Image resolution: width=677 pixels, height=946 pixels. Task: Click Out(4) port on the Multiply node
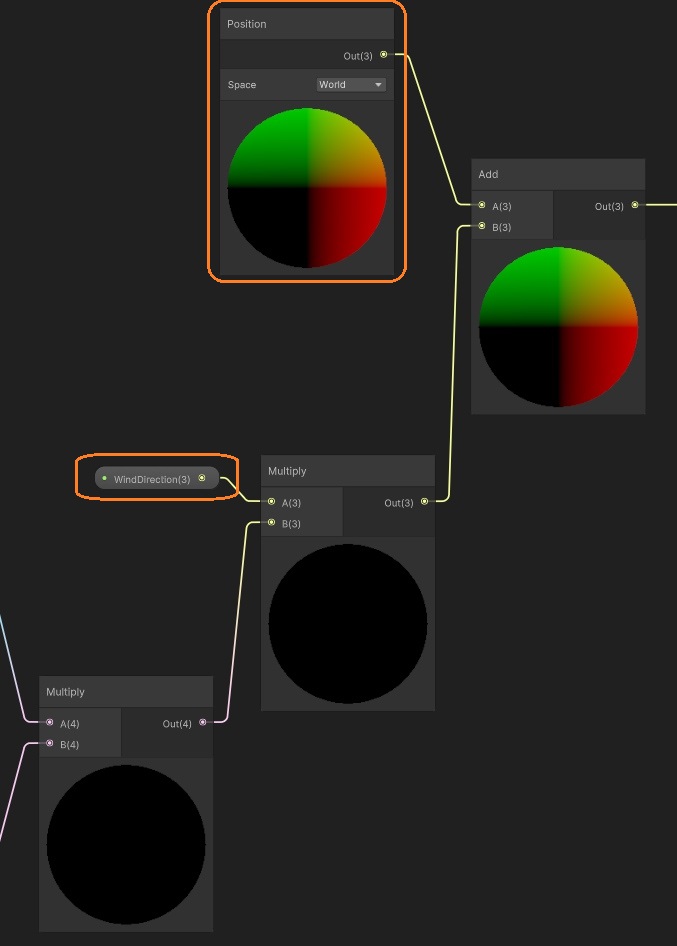point(203,722)
